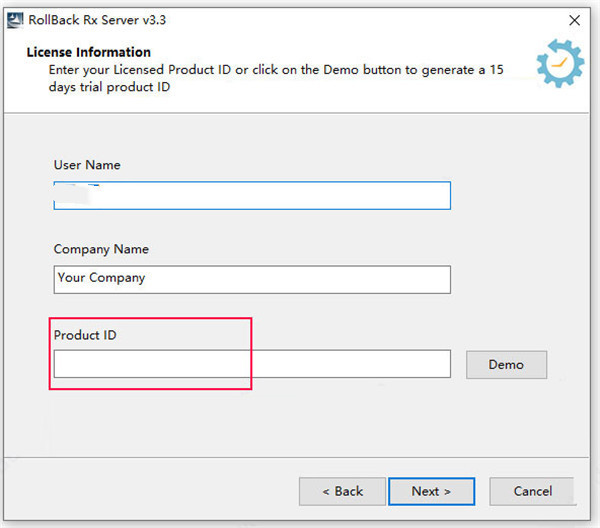Click the Demo button to generate trial ID
This screenshot has width=600, height=528.
(506, 365)
